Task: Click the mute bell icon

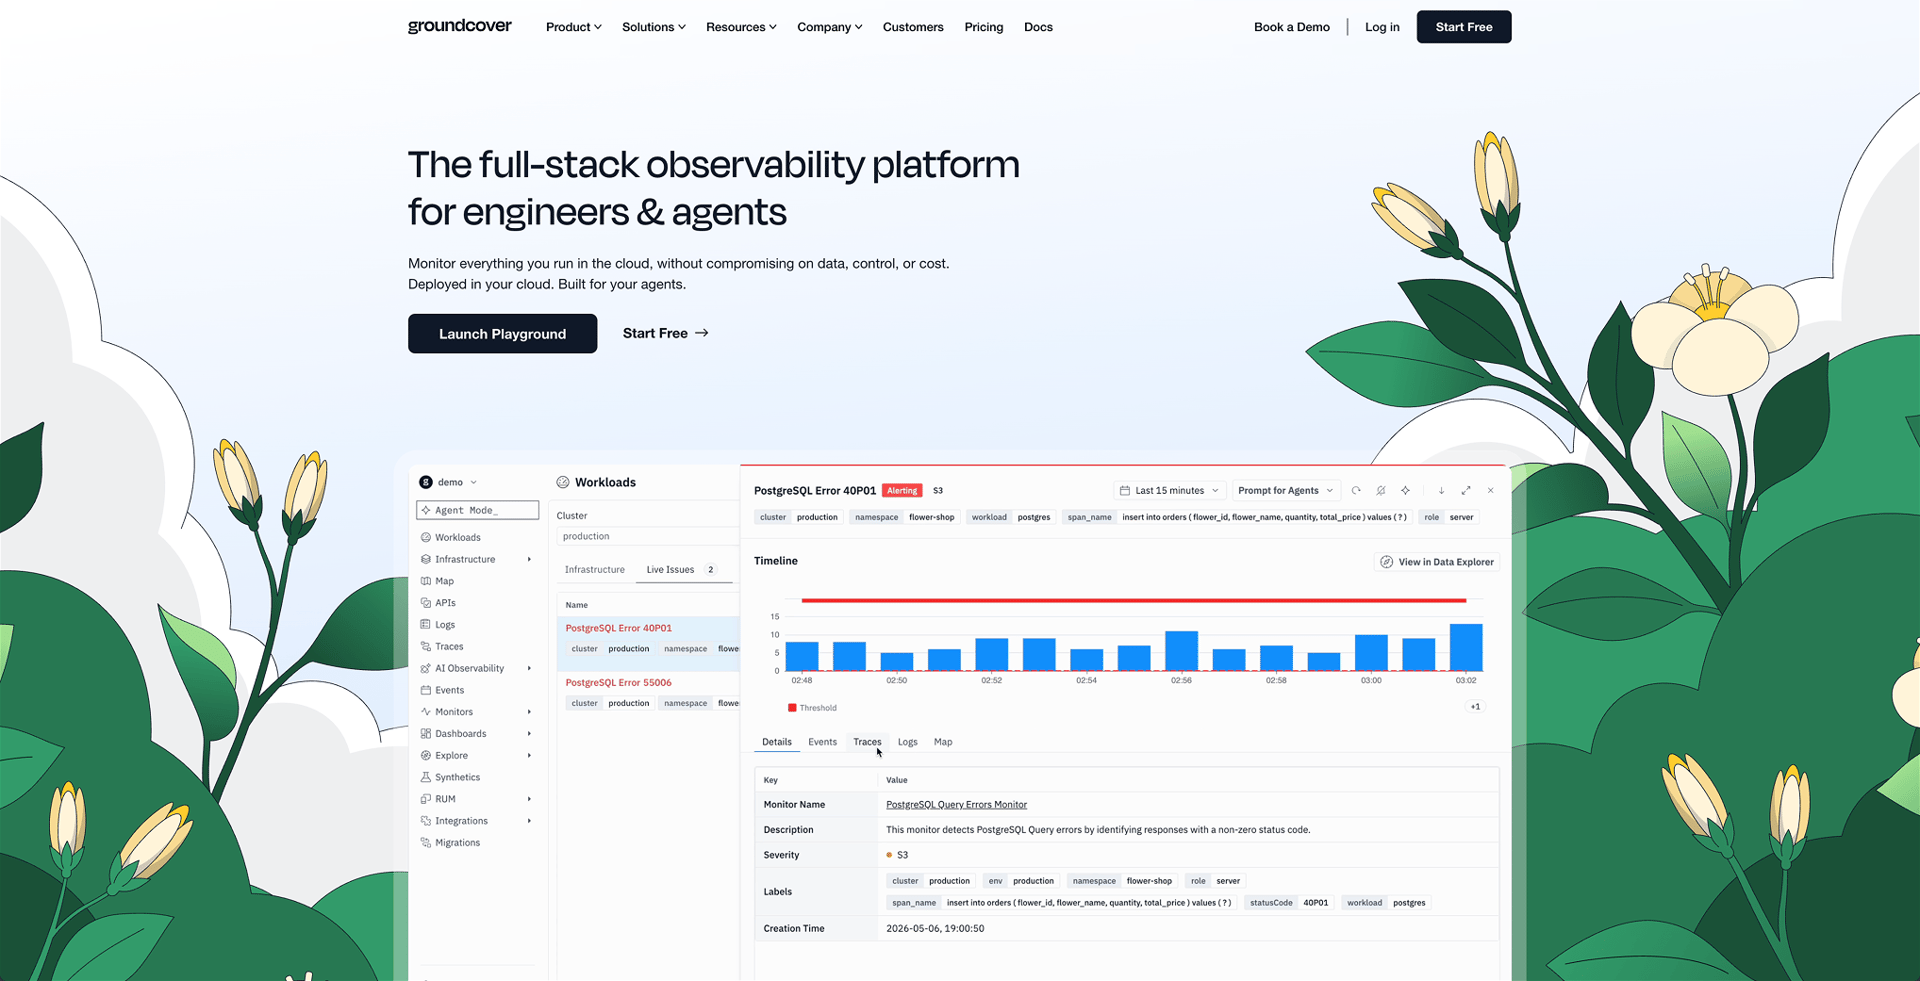Action: click(1381, 491)
